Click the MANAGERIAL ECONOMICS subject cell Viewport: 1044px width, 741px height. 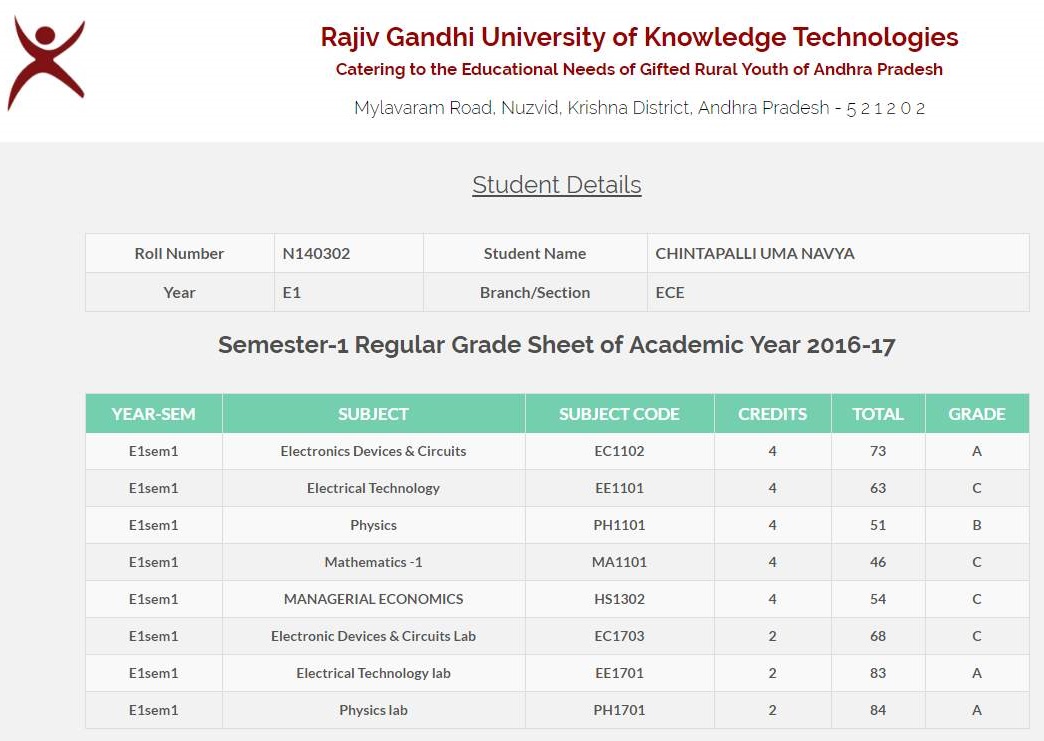pos(373,599)
